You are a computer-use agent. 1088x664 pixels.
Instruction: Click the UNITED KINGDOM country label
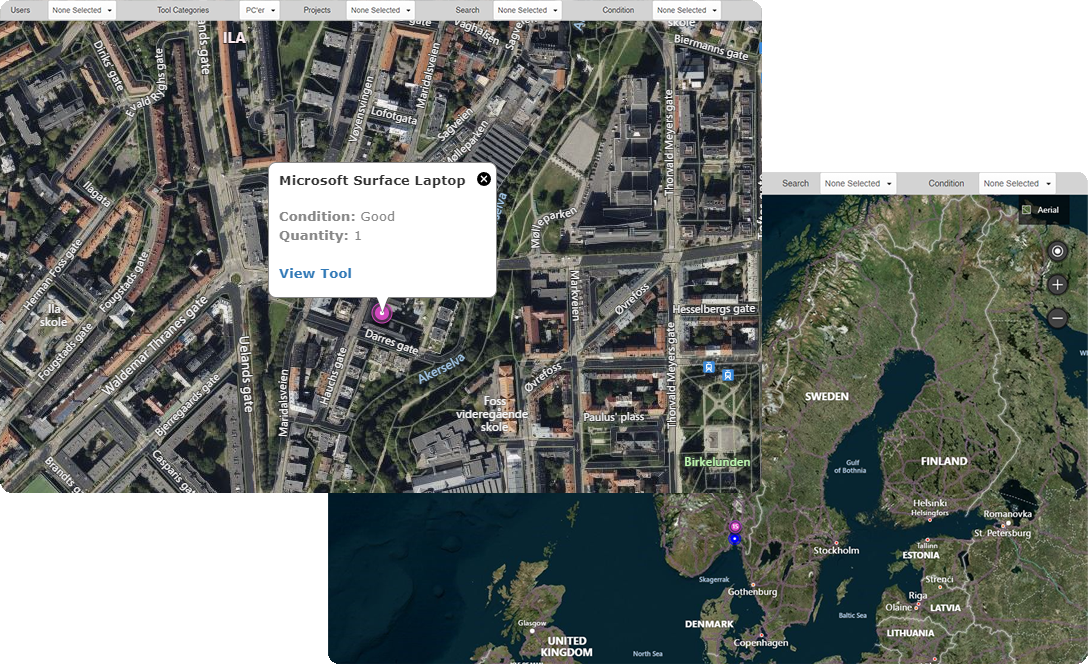(x=567, y=647)
